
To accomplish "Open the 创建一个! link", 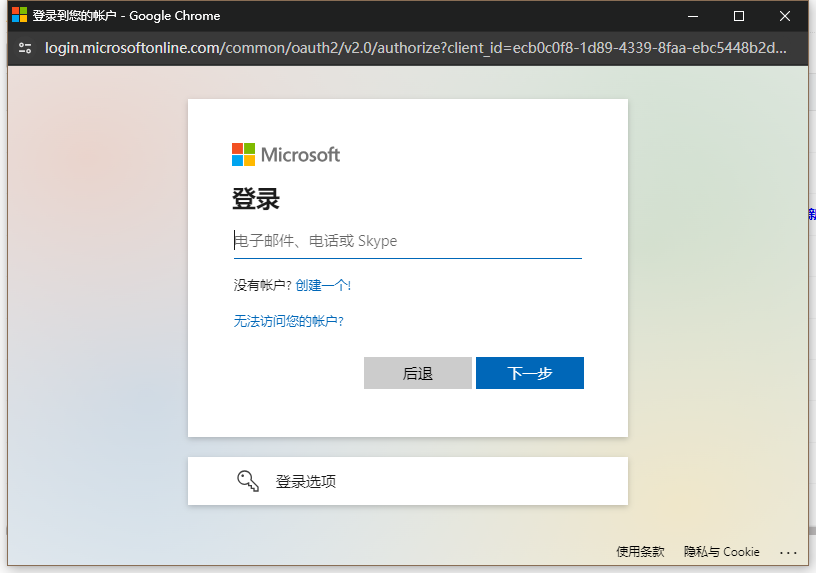I will pos(323,285).
